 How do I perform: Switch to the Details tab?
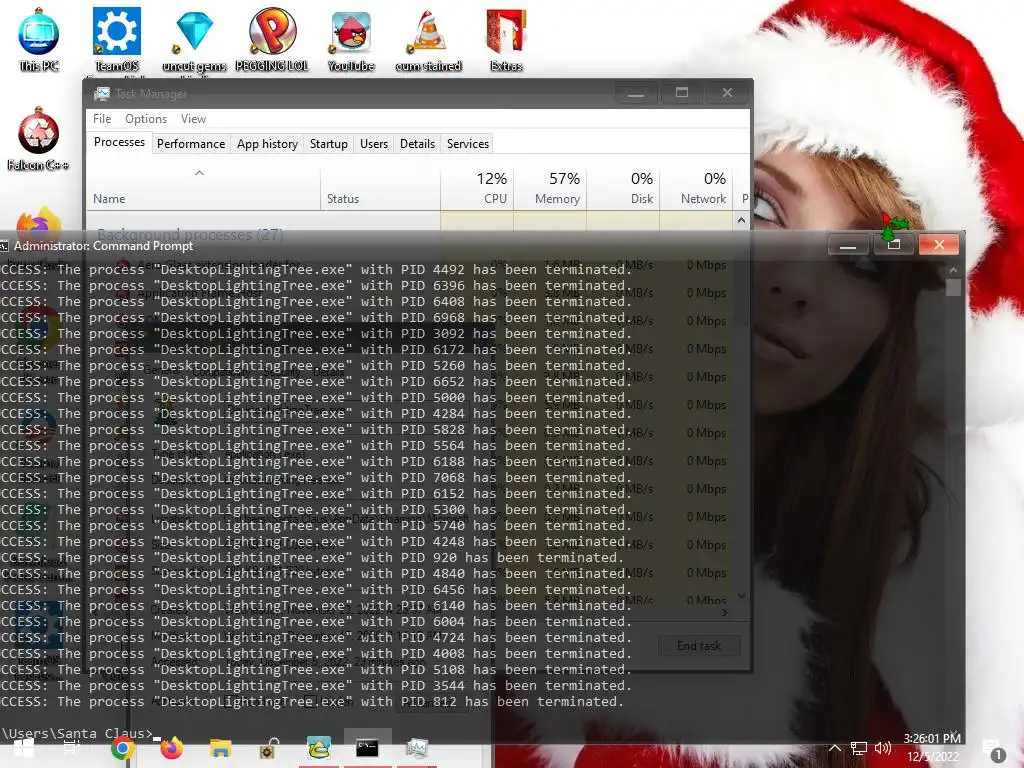(x=417, y=144)
